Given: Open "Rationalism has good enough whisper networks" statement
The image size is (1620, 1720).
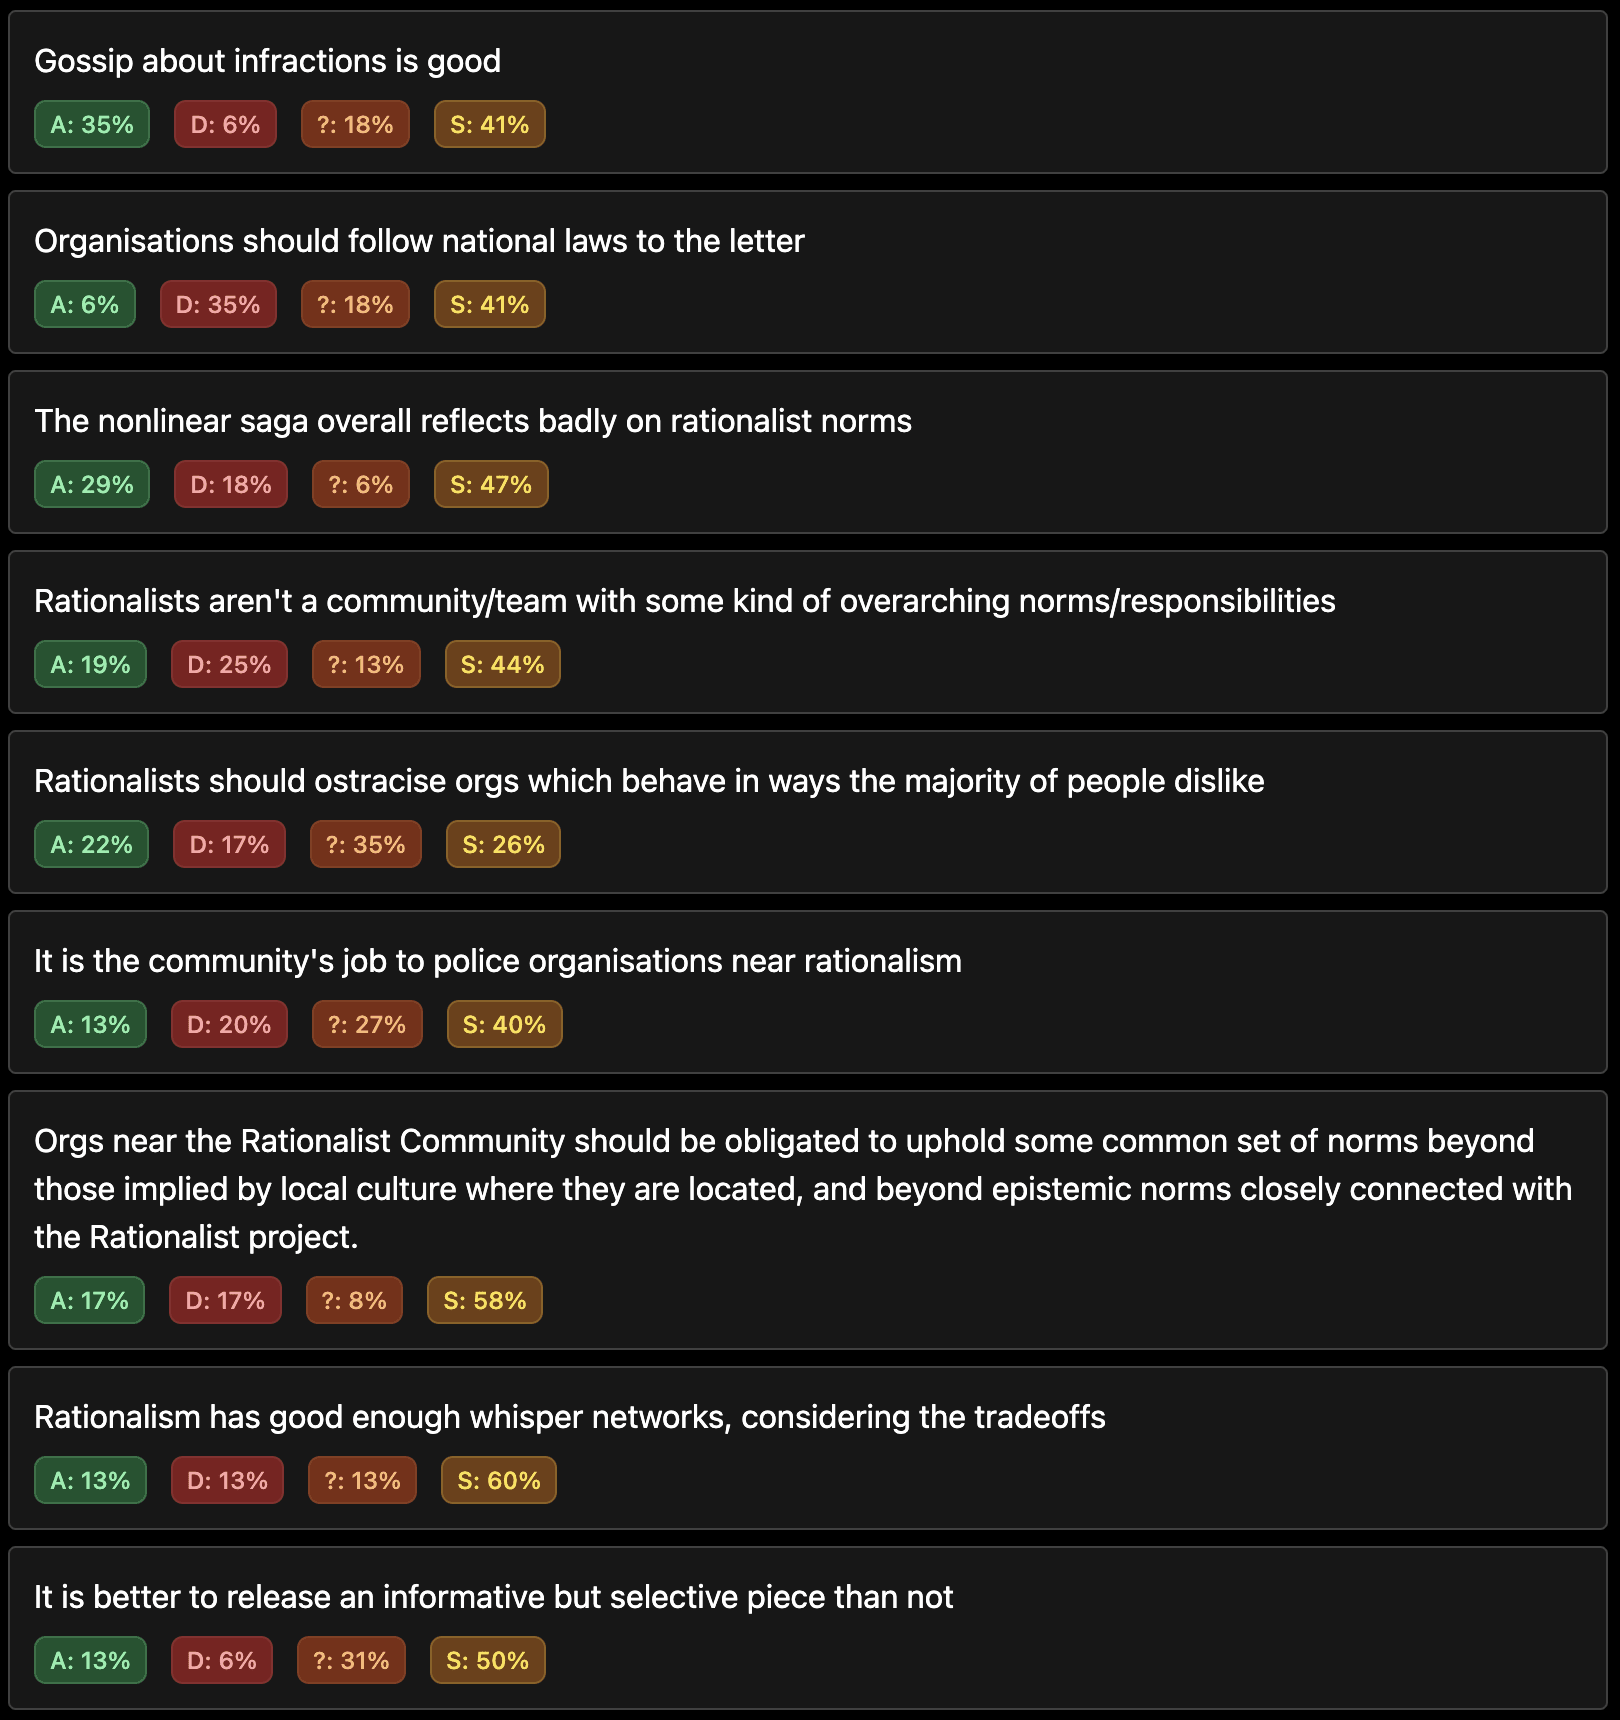Looking at the screenshot, I should (570, 1417).
